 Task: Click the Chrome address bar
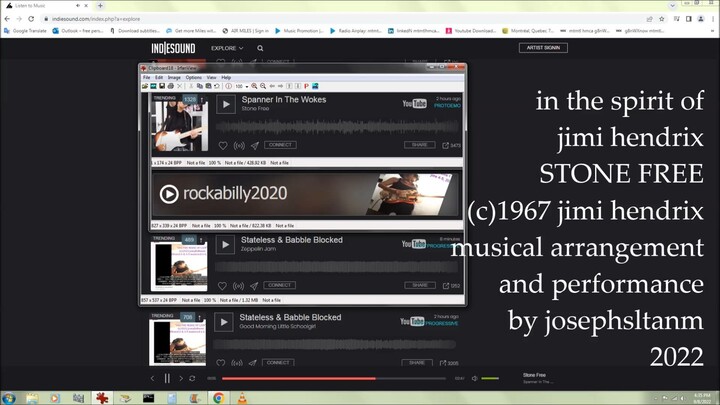pyautogui.click(x=344, y=19)
